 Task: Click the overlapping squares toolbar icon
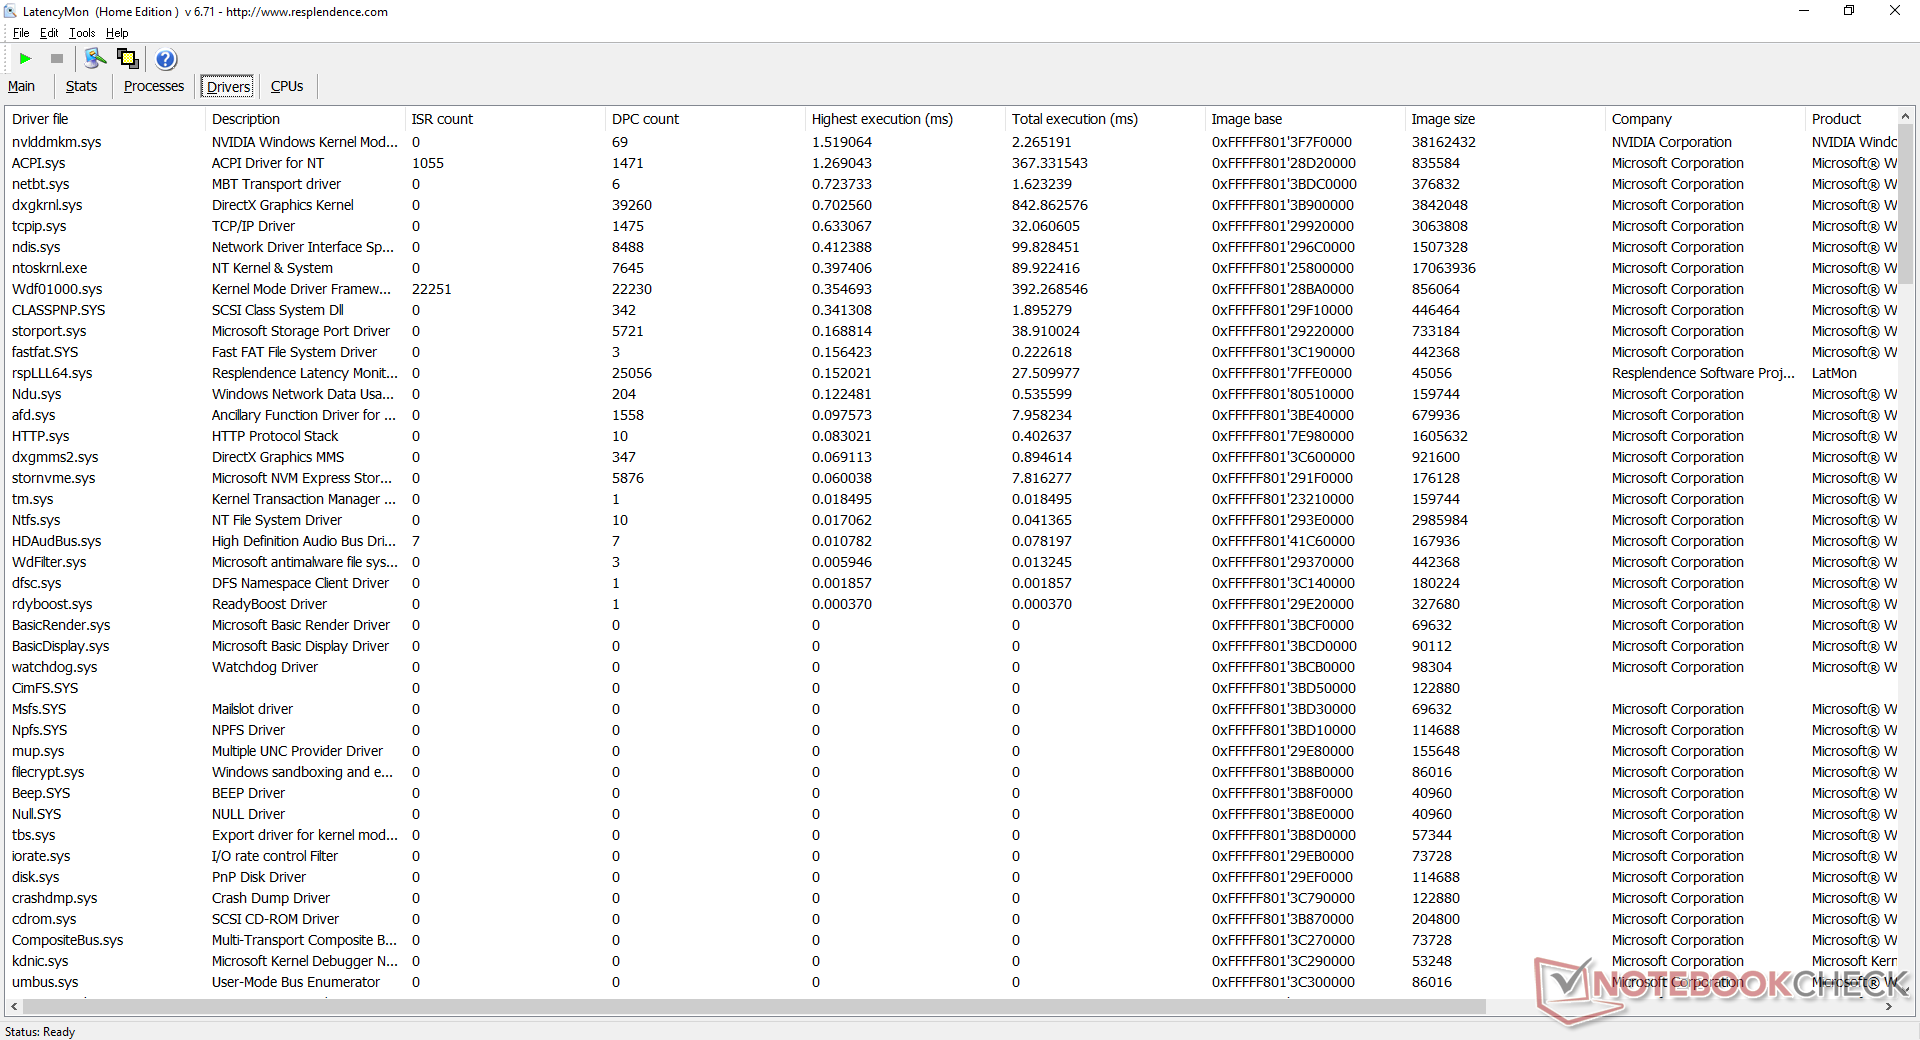128,59
